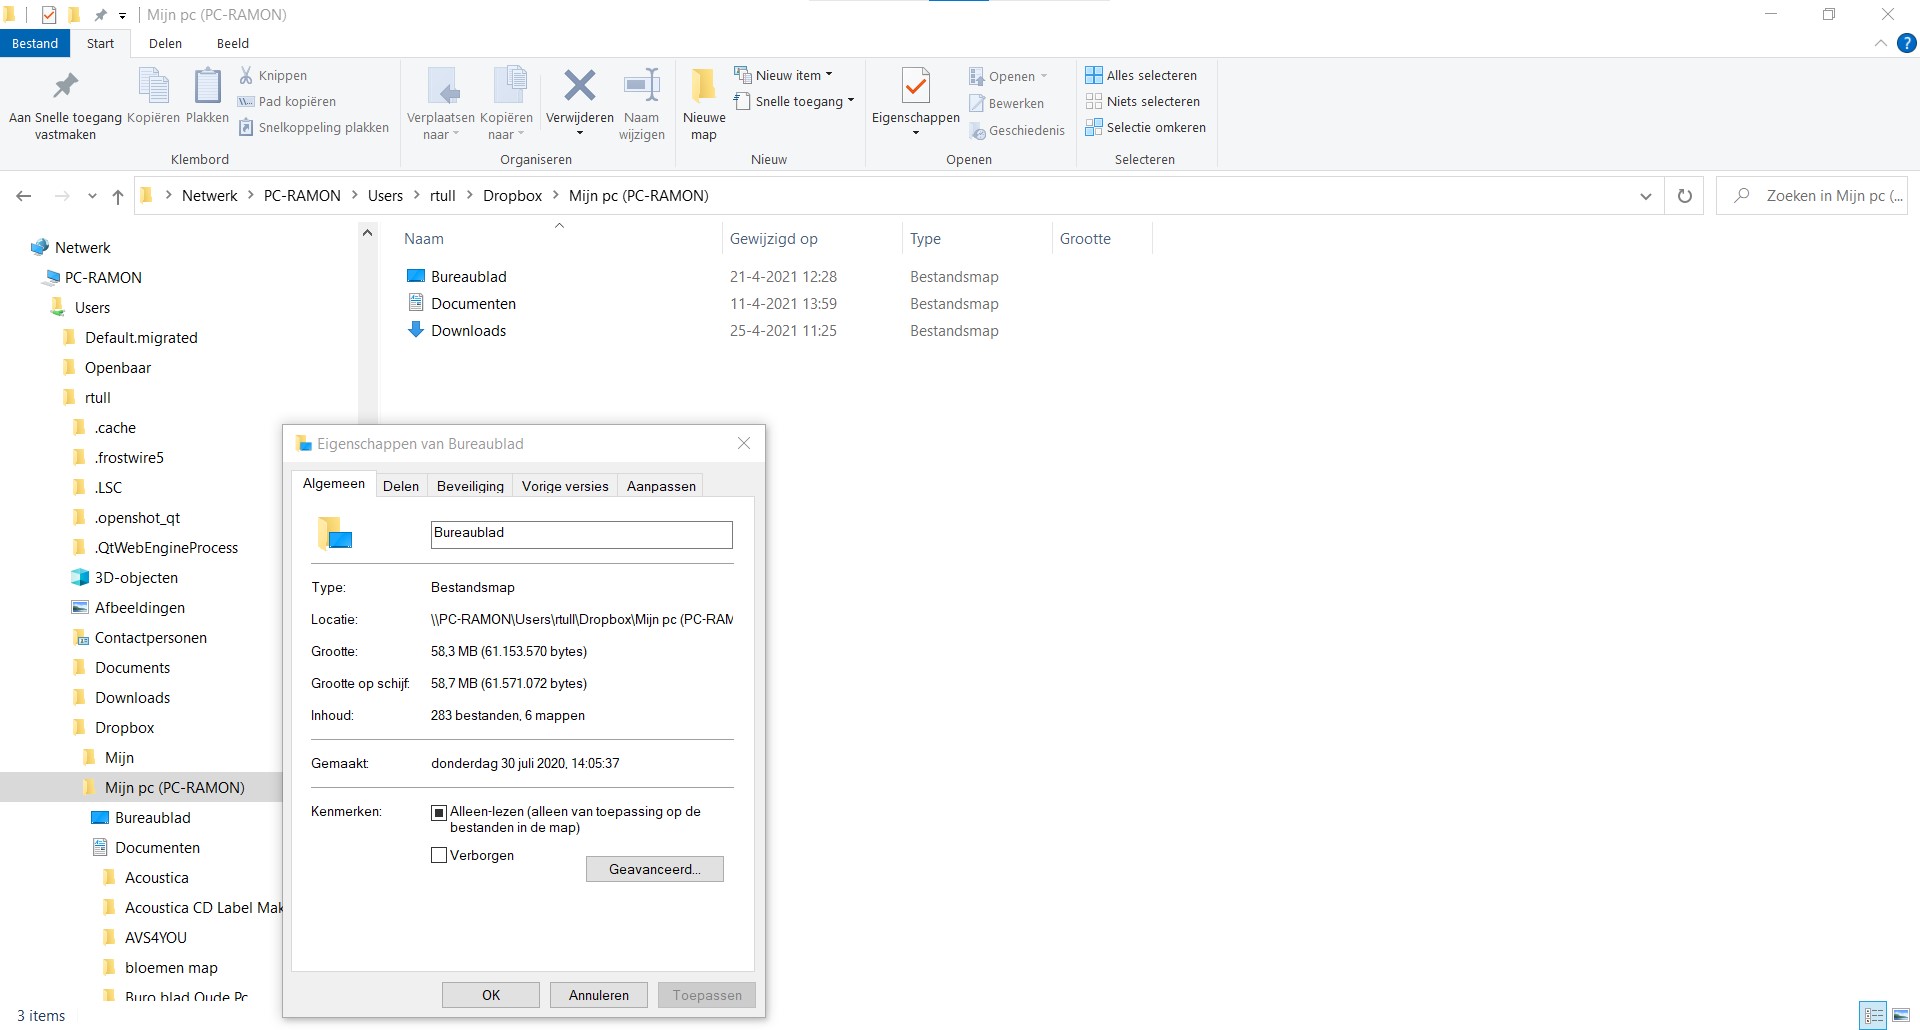The width and height of the screenshot is (1920, 1030).
Task: Click the Alles selecteren icon
Action: tap(1094, 75)
